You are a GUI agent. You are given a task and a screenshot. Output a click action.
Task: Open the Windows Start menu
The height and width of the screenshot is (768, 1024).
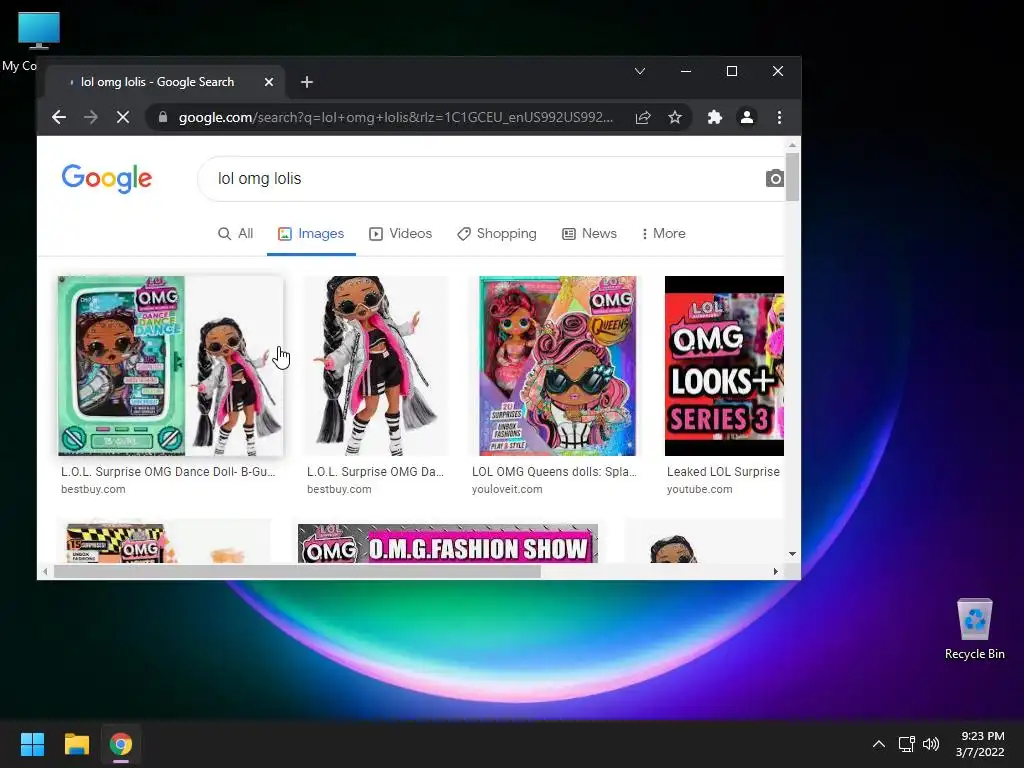click(32, 744)
